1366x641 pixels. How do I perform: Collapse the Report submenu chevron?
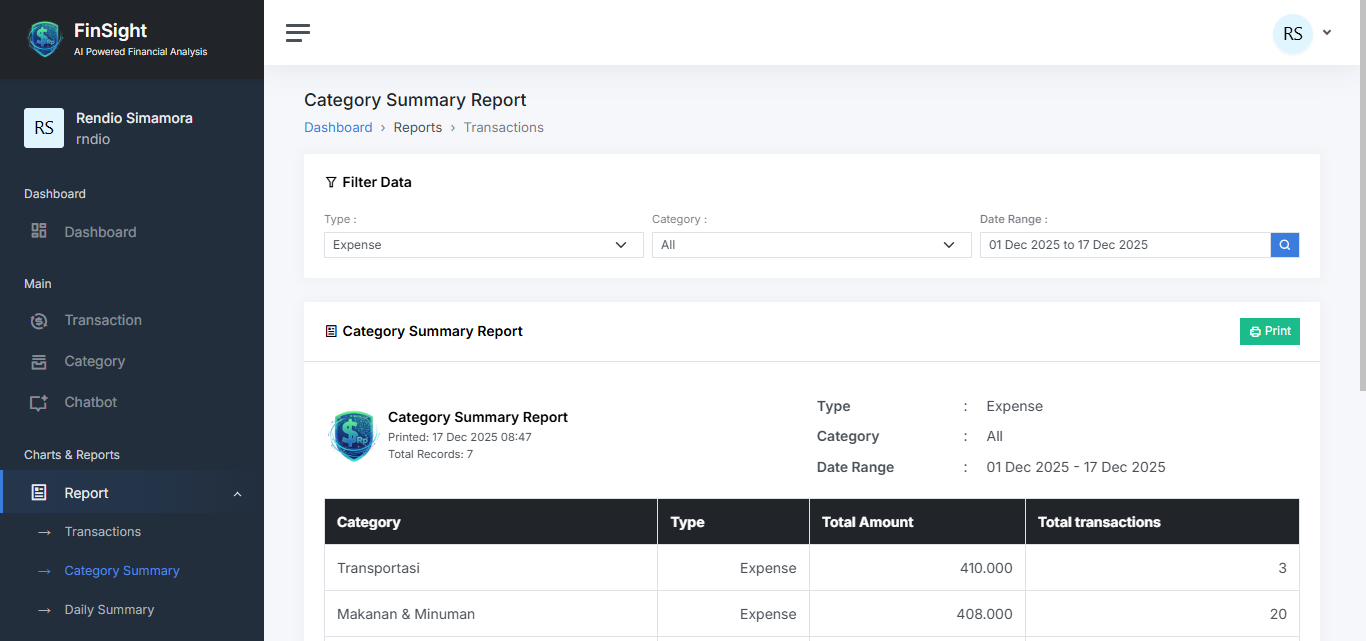237,494
